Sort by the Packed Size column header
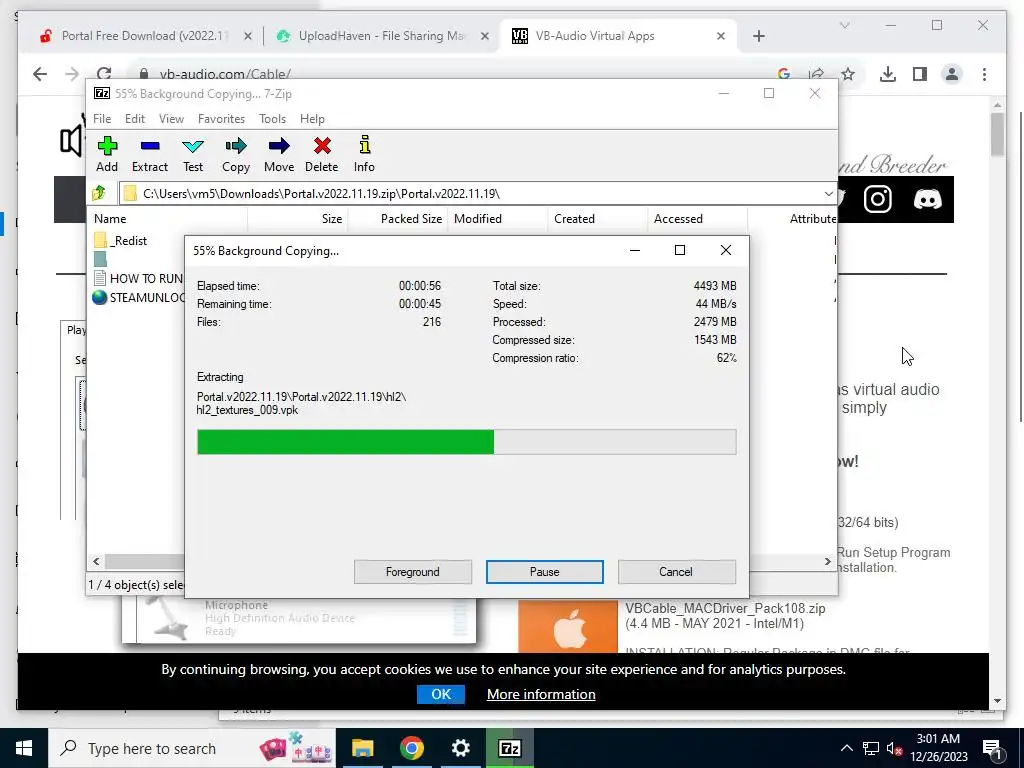 398,219
